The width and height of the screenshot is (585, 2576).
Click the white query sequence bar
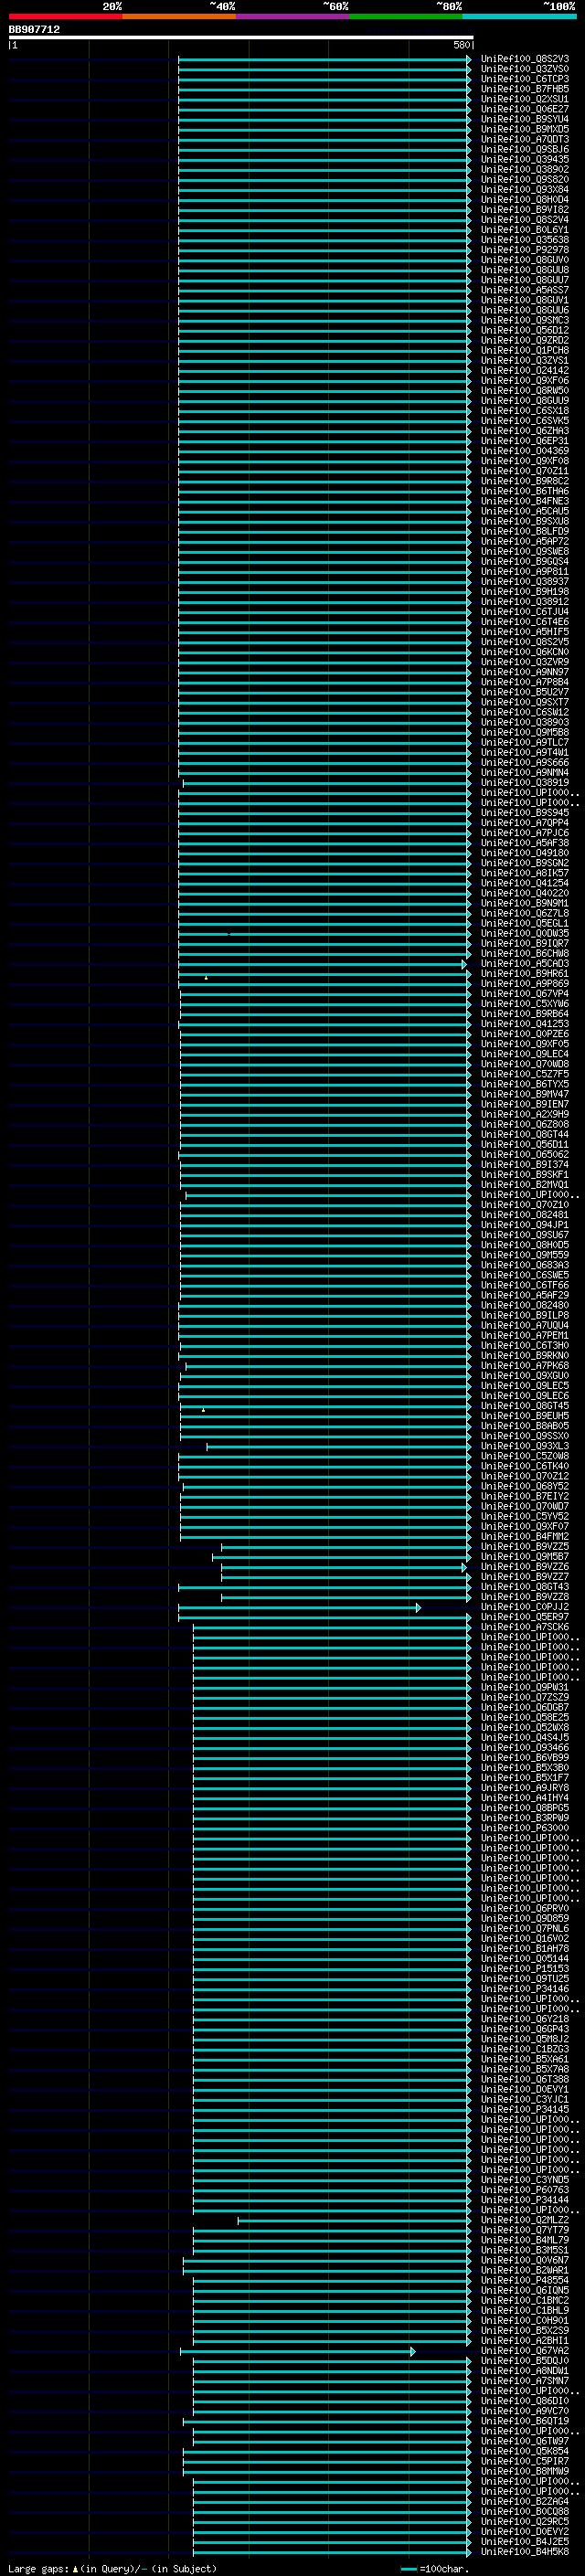pyautogui.click(x=241, y=38)
